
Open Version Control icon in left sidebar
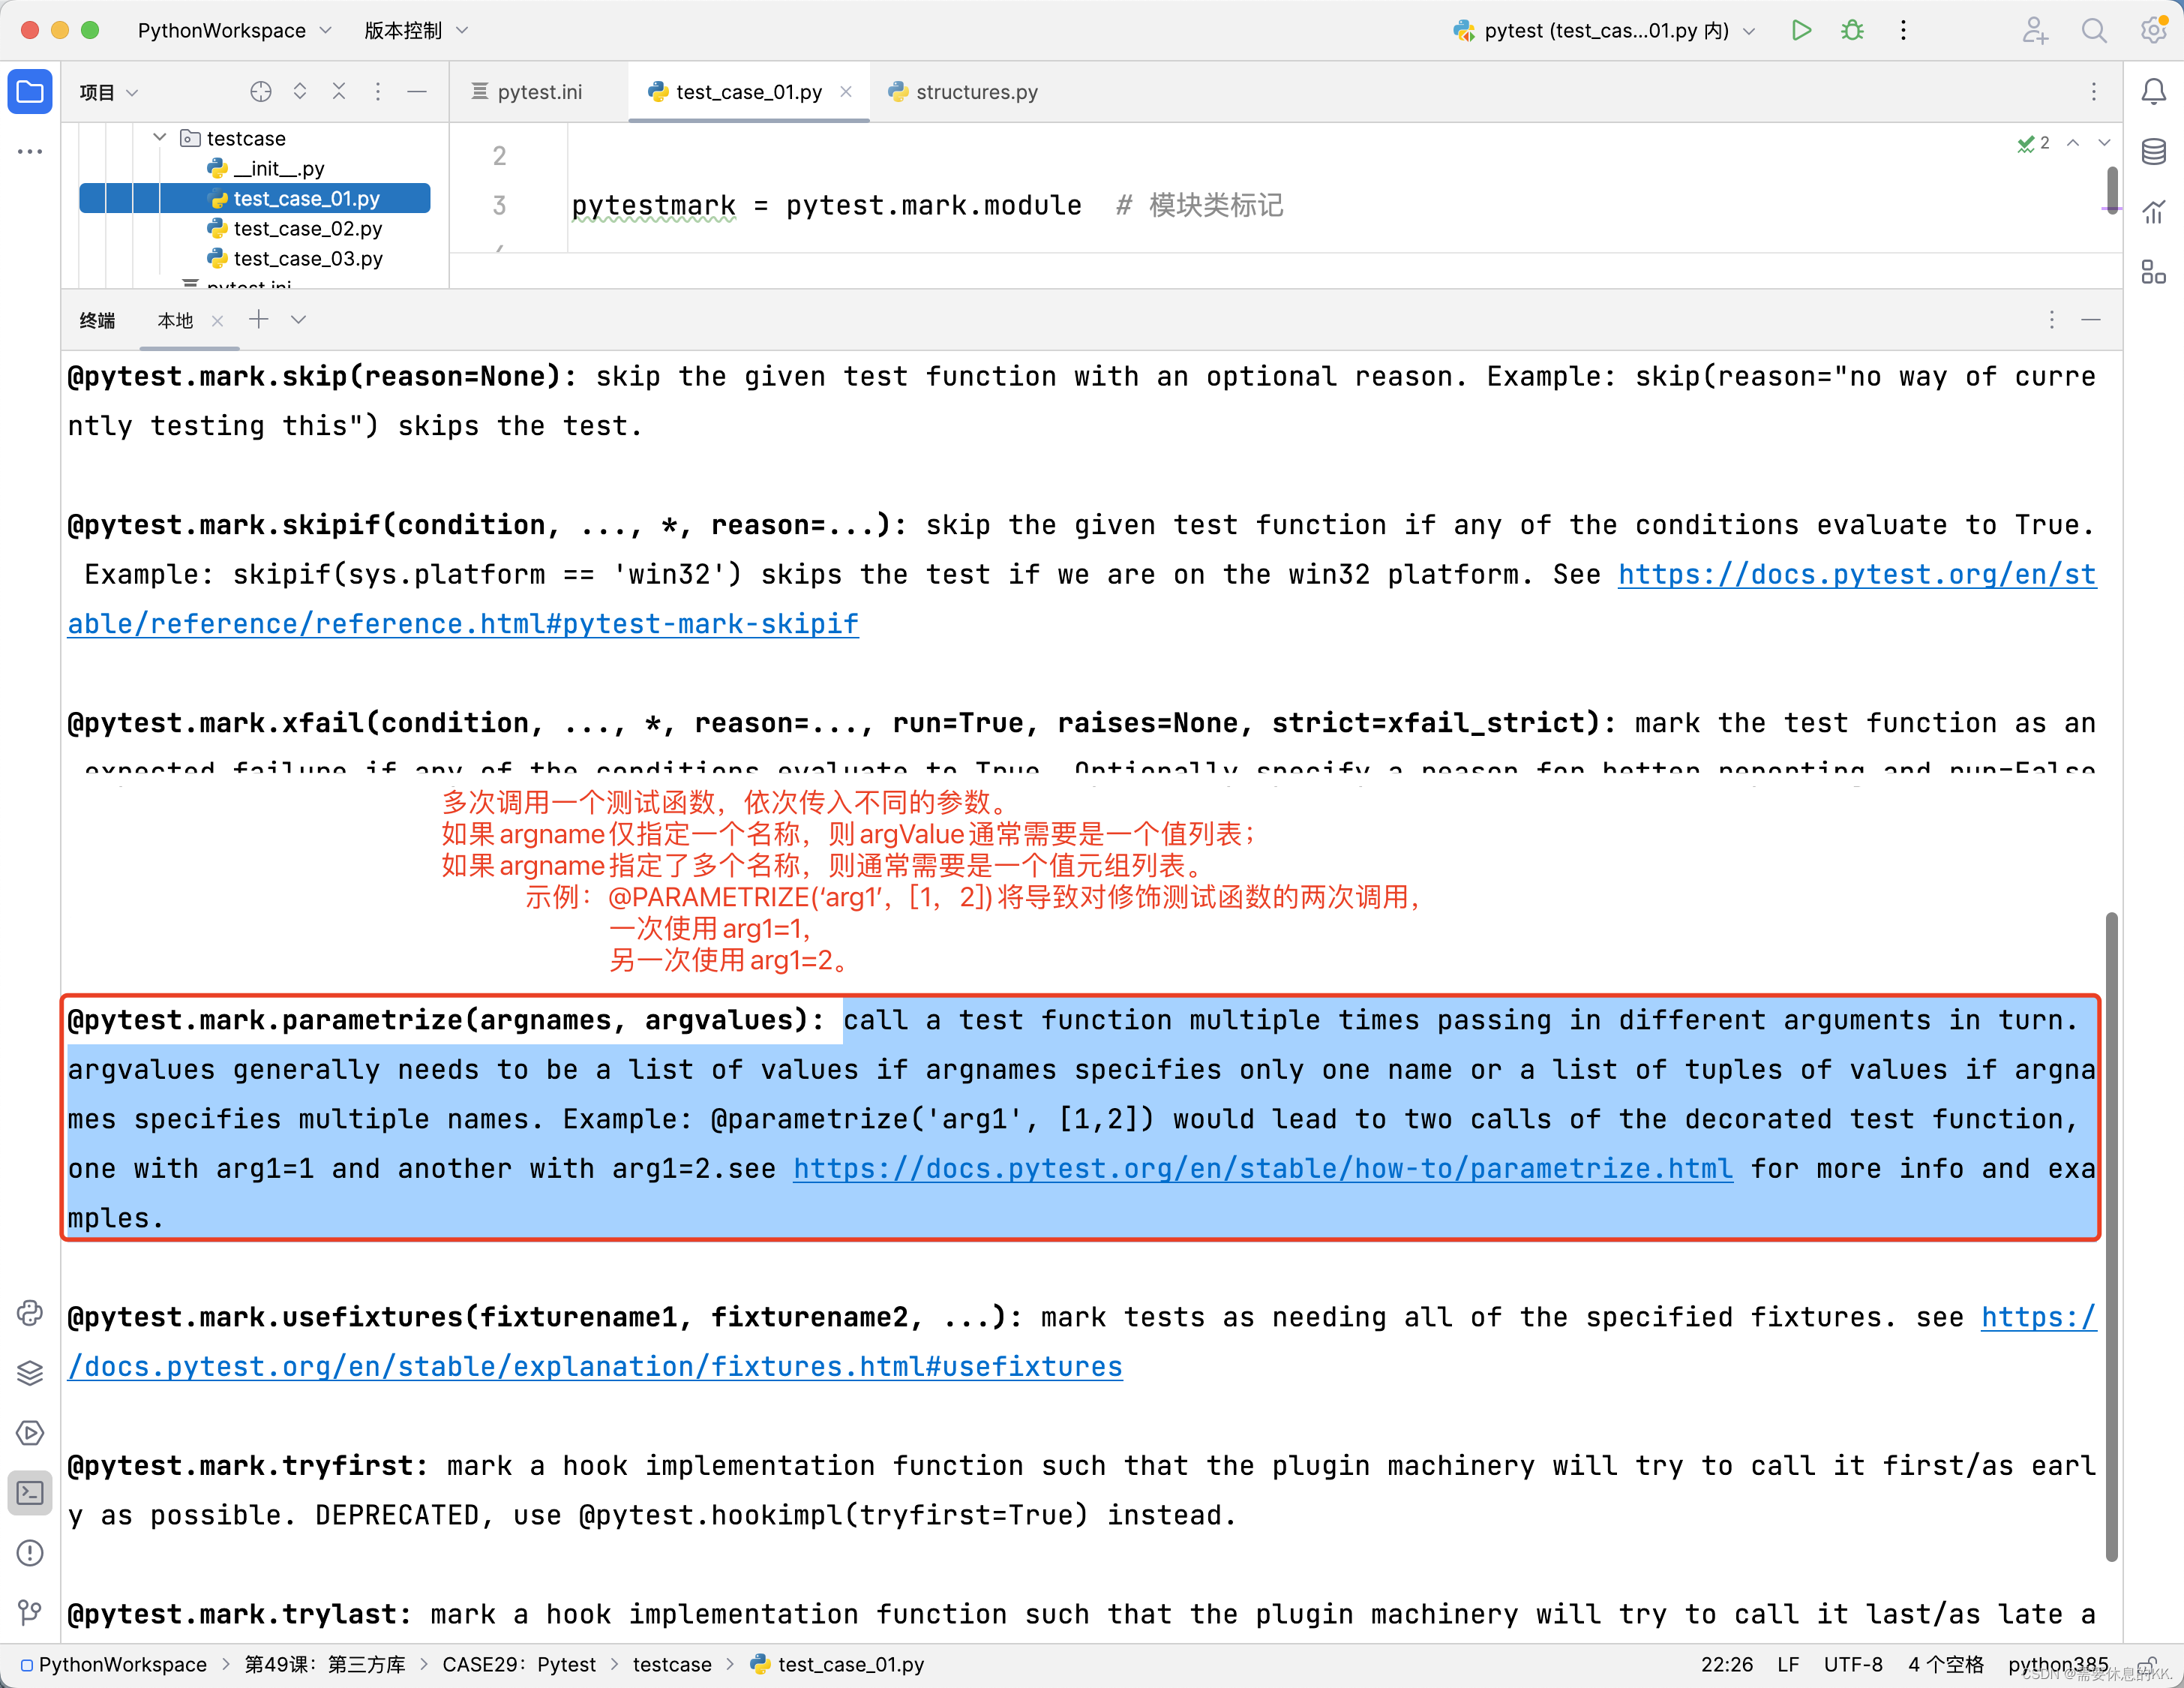coord(30,1612)
